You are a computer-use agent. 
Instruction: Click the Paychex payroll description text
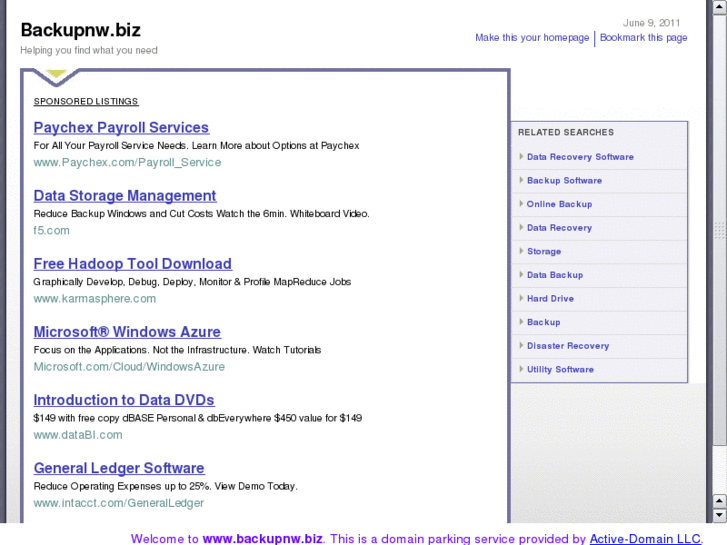pyautogui.click(x=196, y=146)
